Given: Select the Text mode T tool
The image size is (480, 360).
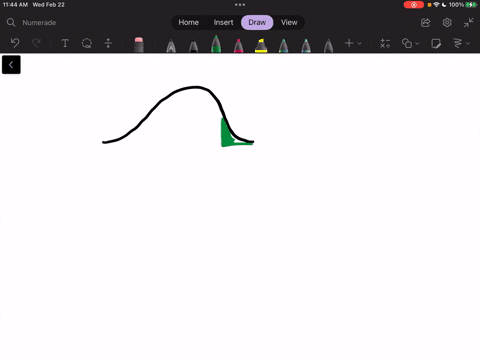Looking at the screenshot, I should click(x=65, y=43).
